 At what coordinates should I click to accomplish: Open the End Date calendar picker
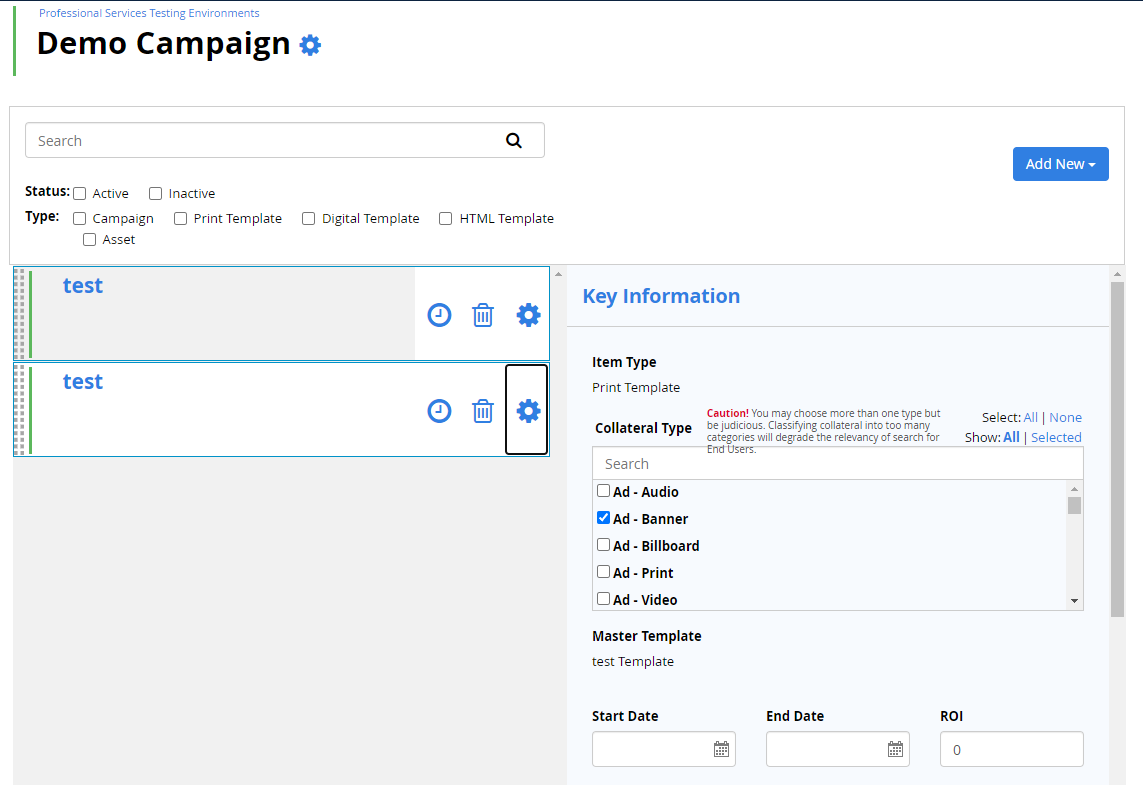[895, 749]
